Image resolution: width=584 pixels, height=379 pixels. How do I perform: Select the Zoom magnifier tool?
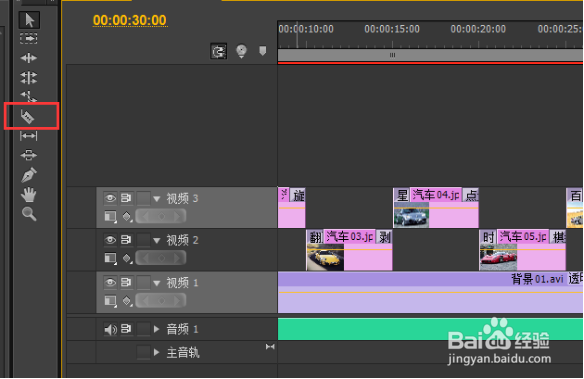point(29,214)
